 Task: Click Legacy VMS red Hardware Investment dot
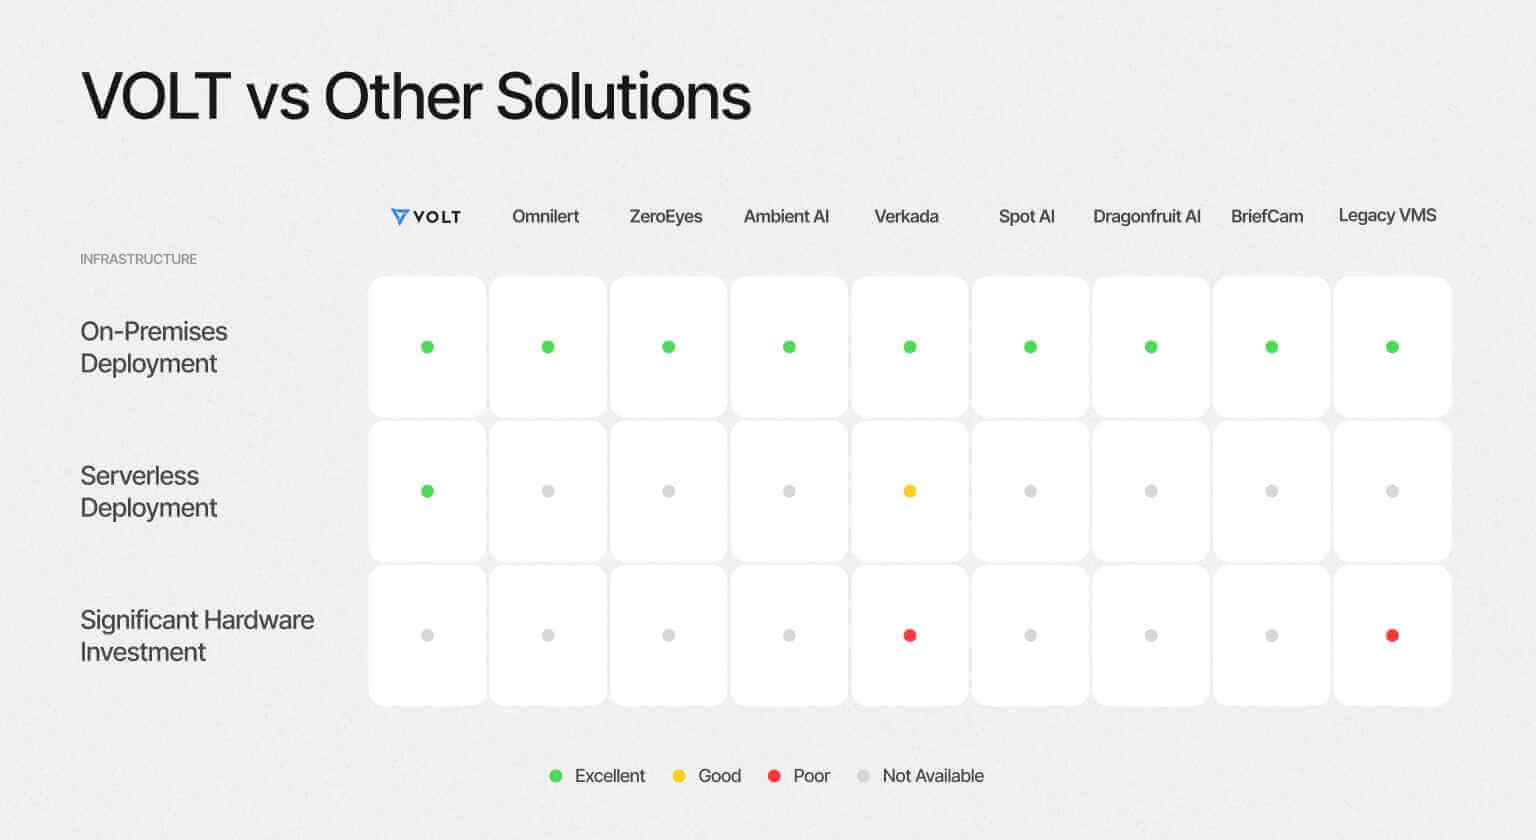point(1392,635)
